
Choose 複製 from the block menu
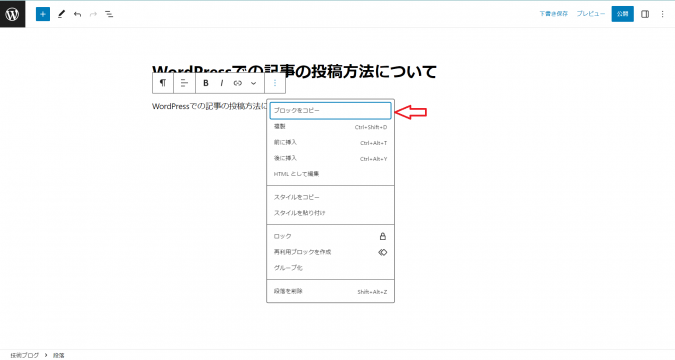(330, 127)
